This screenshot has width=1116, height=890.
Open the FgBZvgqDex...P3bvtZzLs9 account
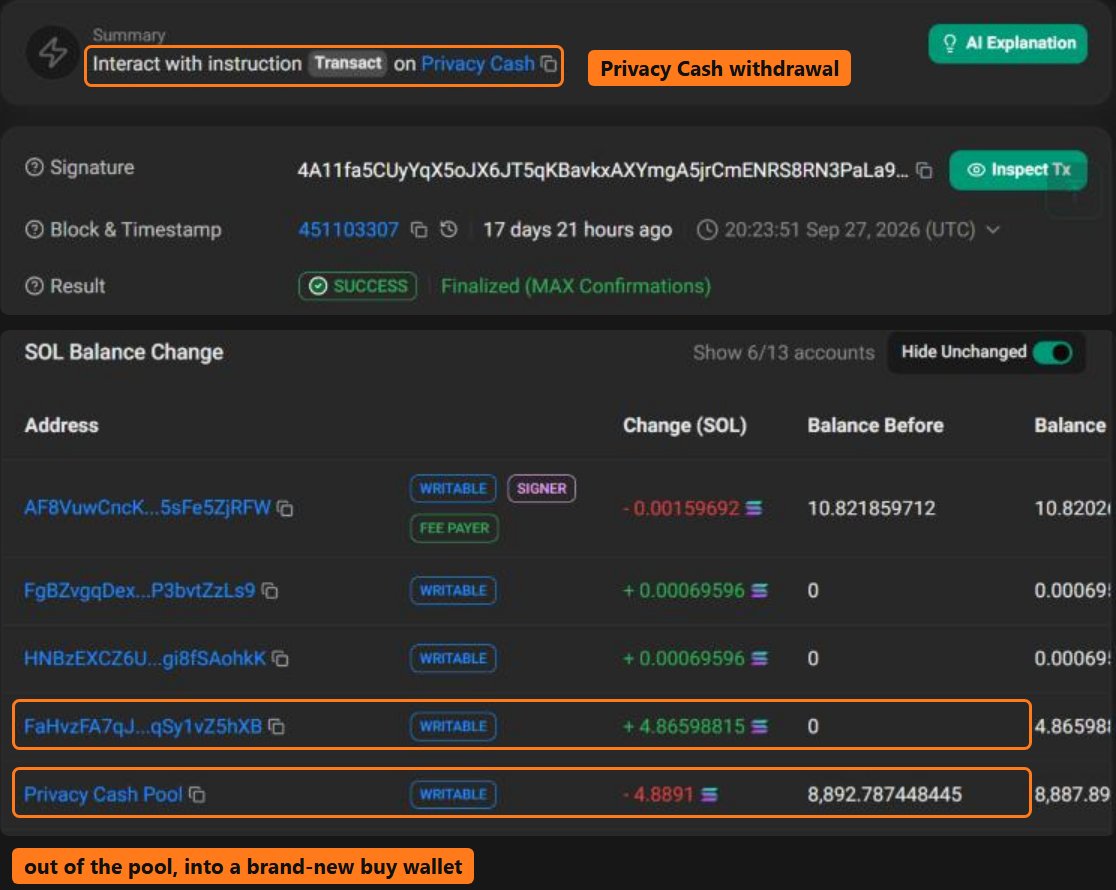coord(140,590)
